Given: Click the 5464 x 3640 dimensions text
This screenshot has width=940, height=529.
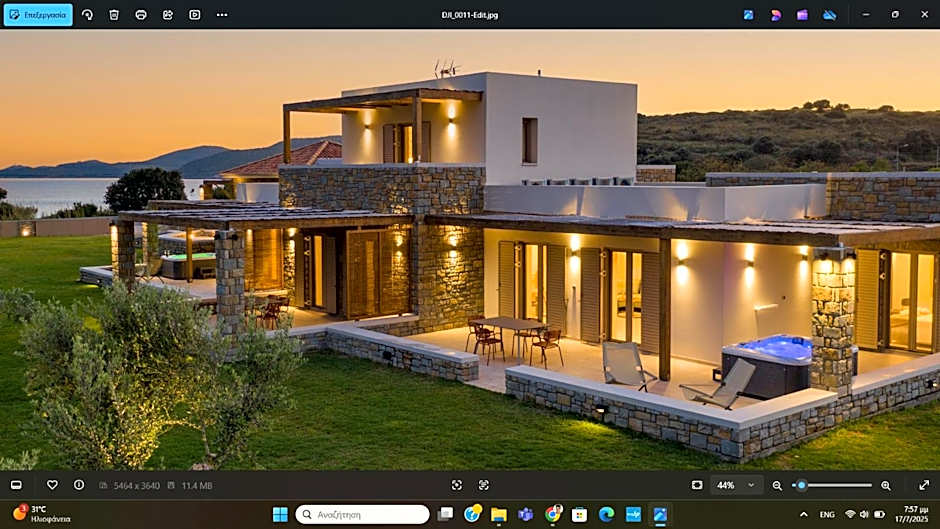Looking at the screenshot, I should tap(137, 486).
